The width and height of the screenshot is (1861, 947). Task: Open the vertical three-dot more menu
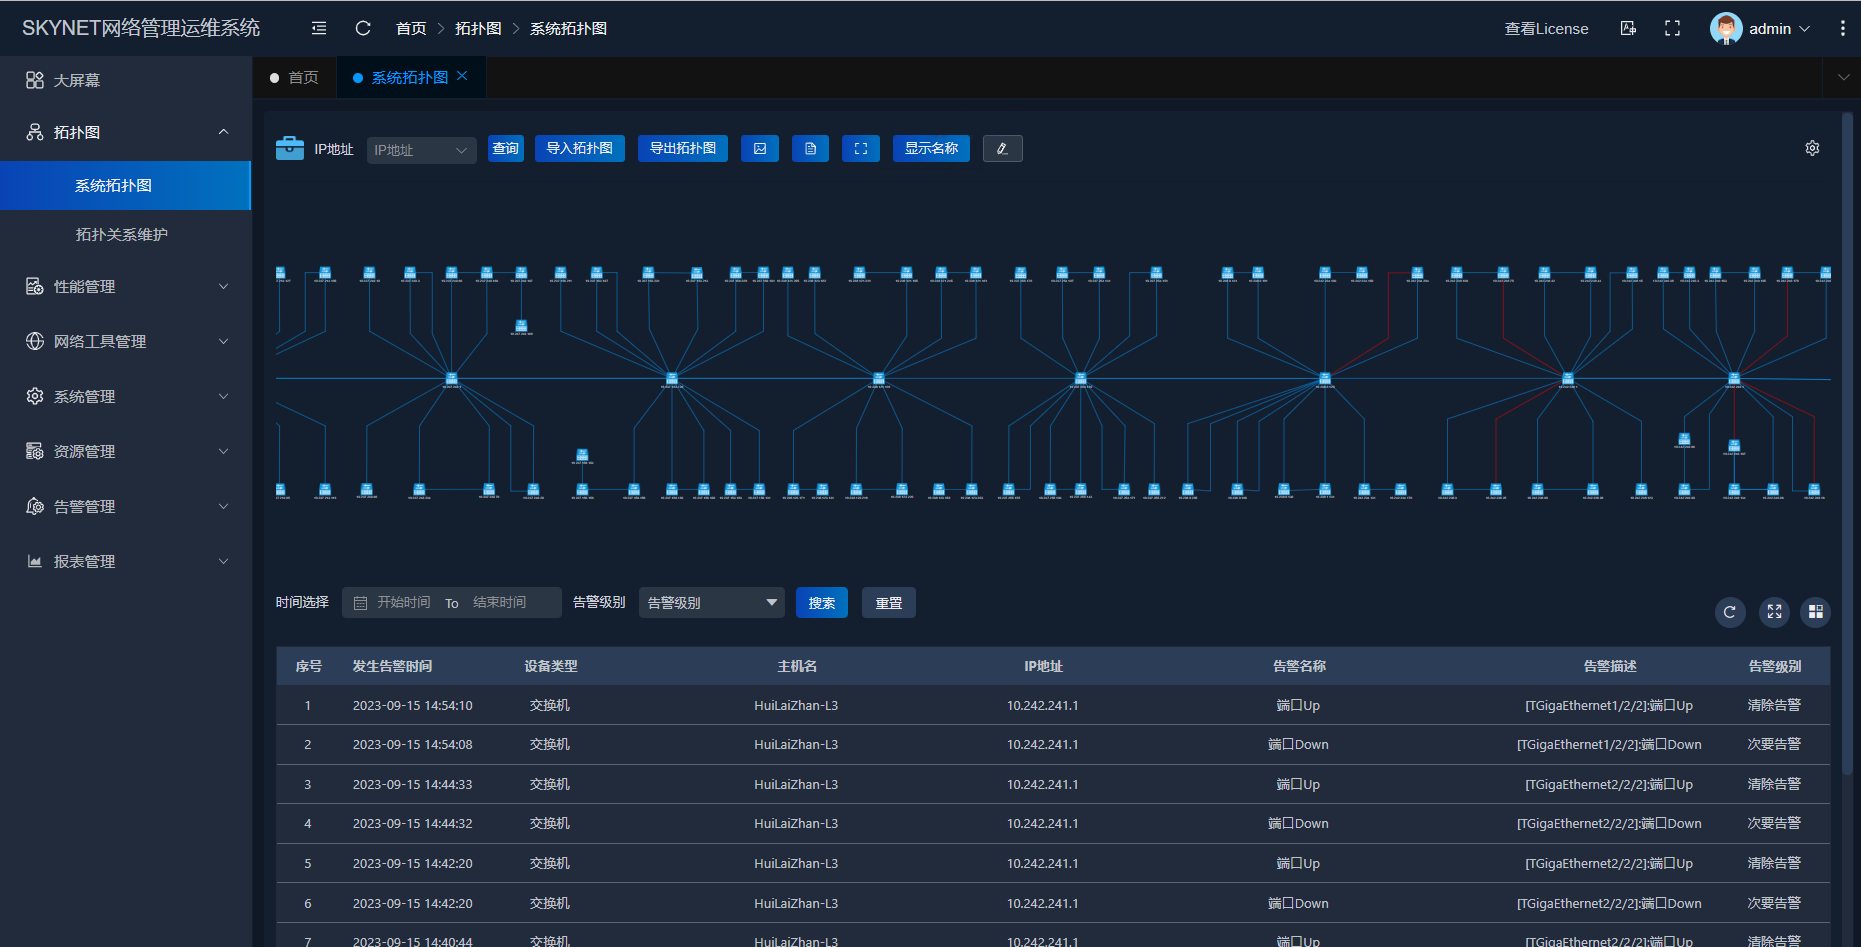pyautogui.click(x=1843, y=28)
